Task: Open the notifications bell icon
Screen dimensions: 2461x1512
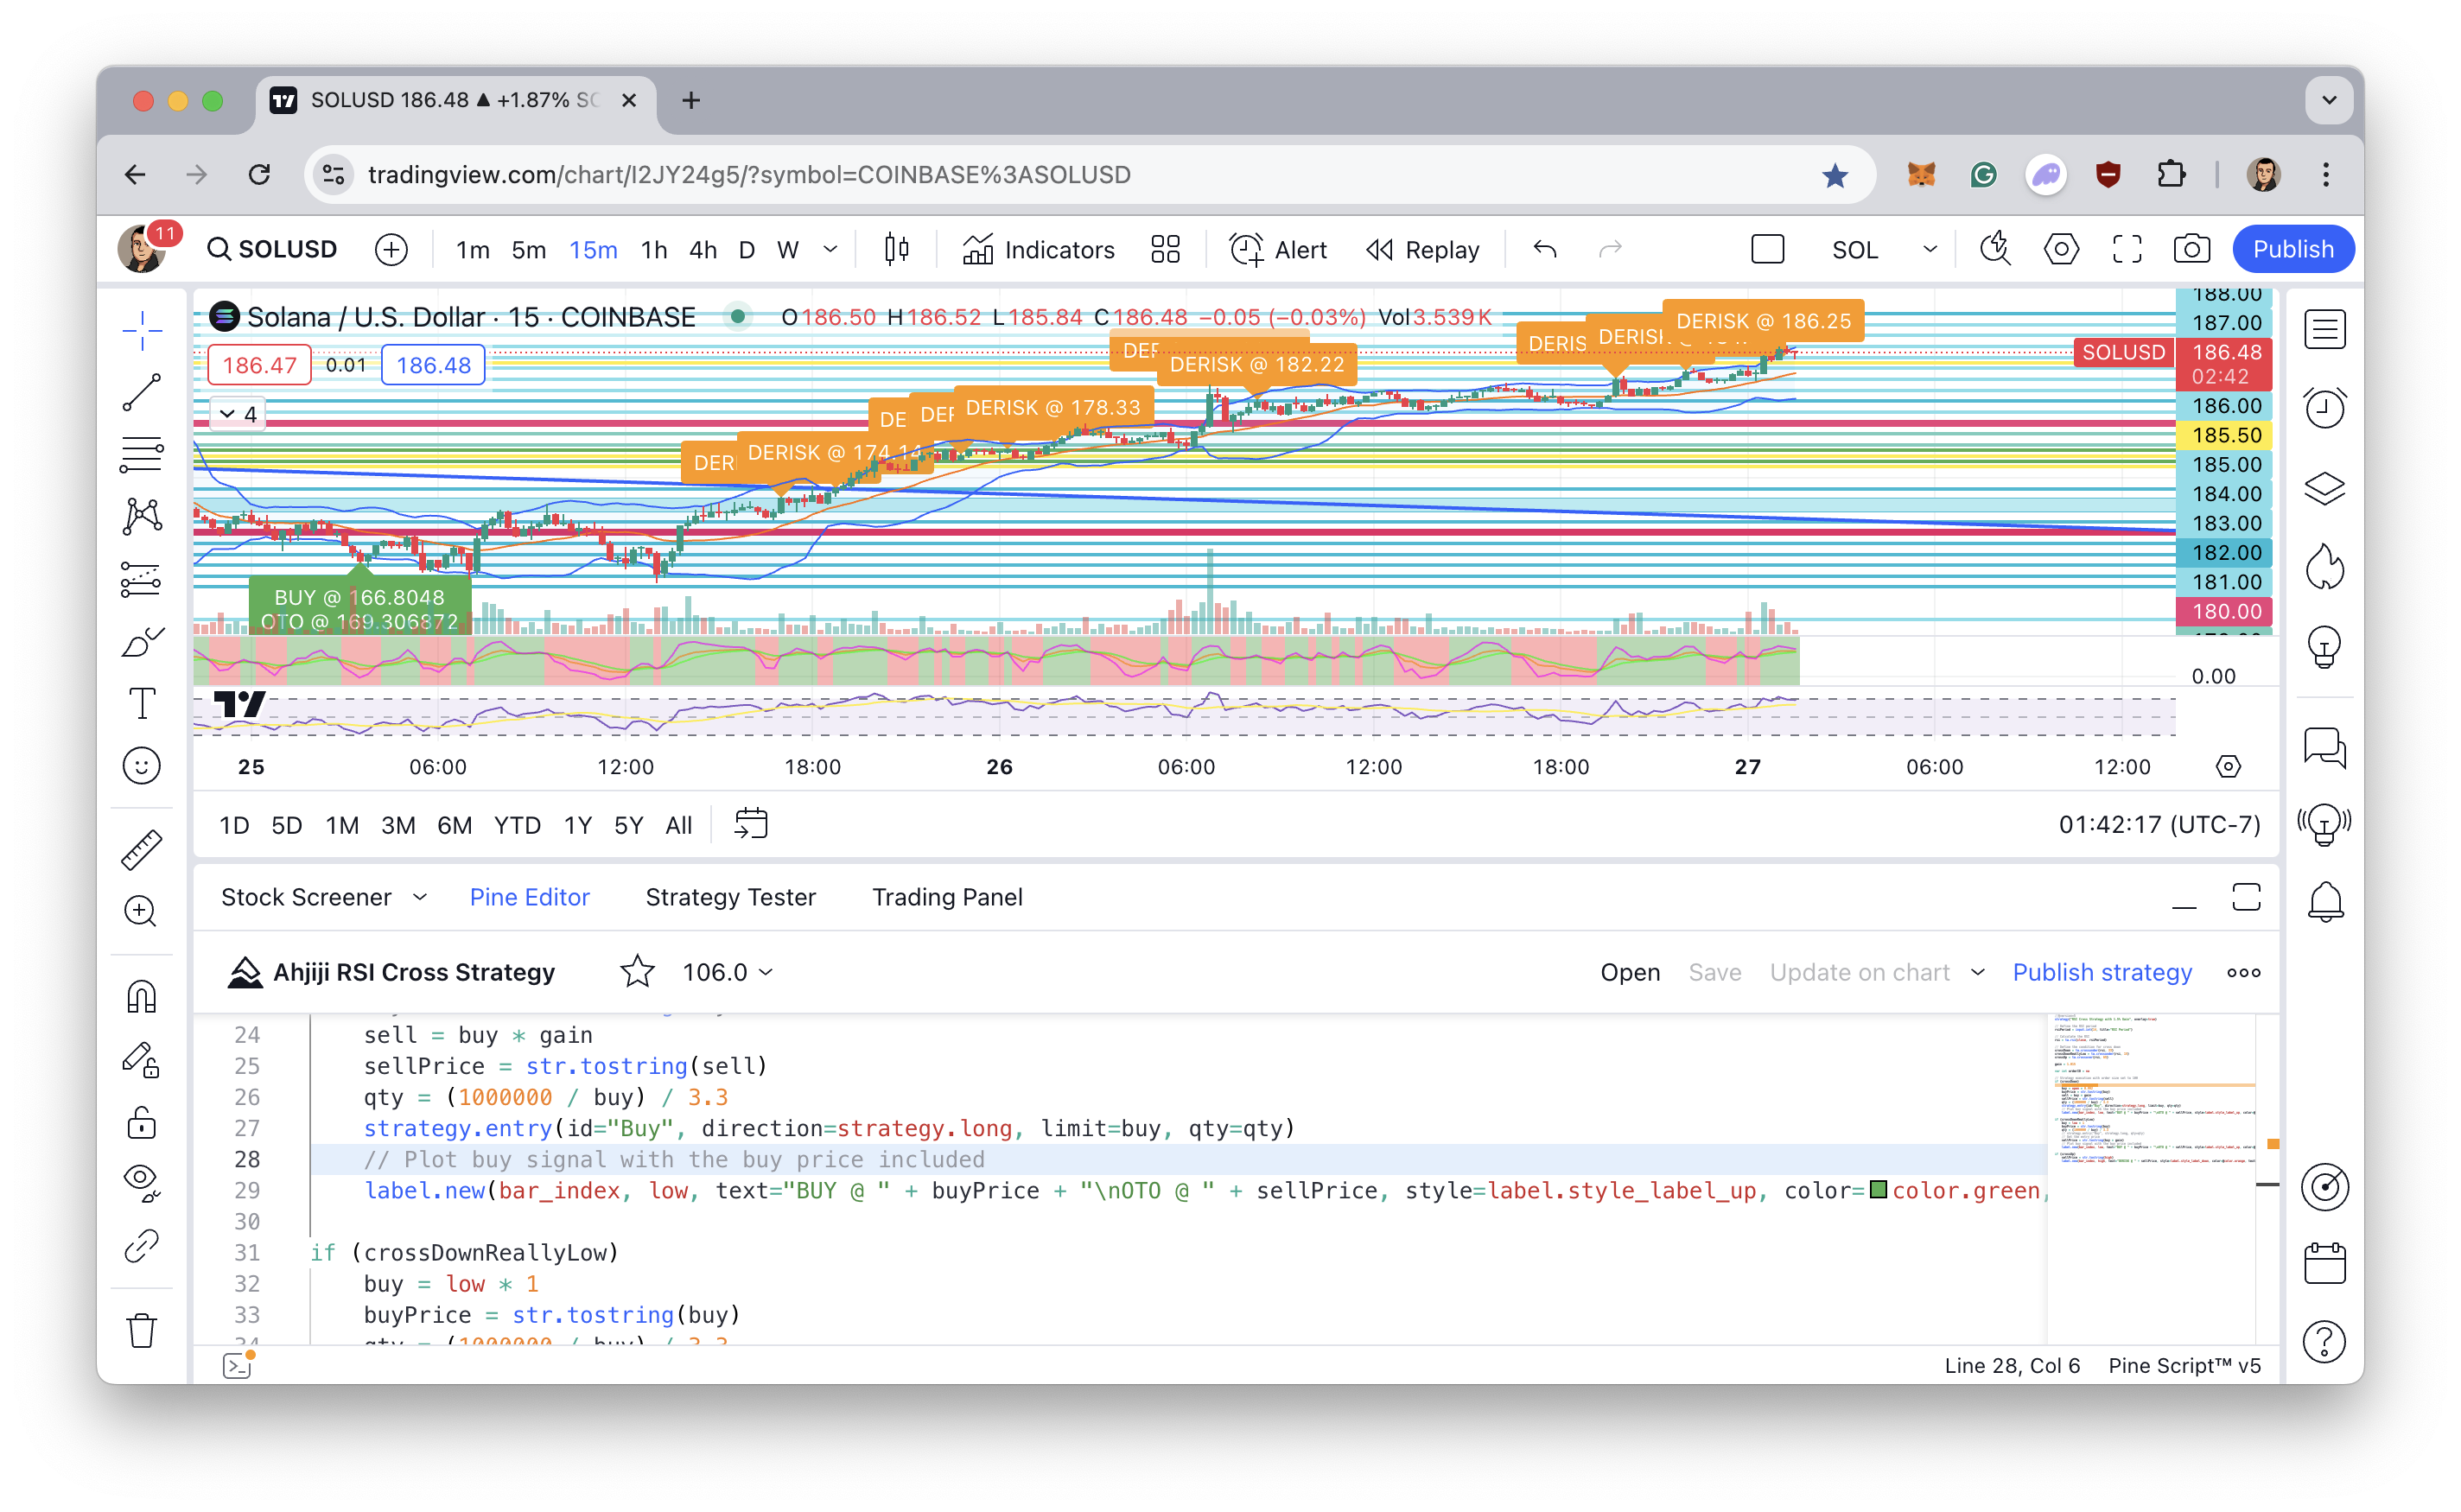Action: [x=2325, y=902]
